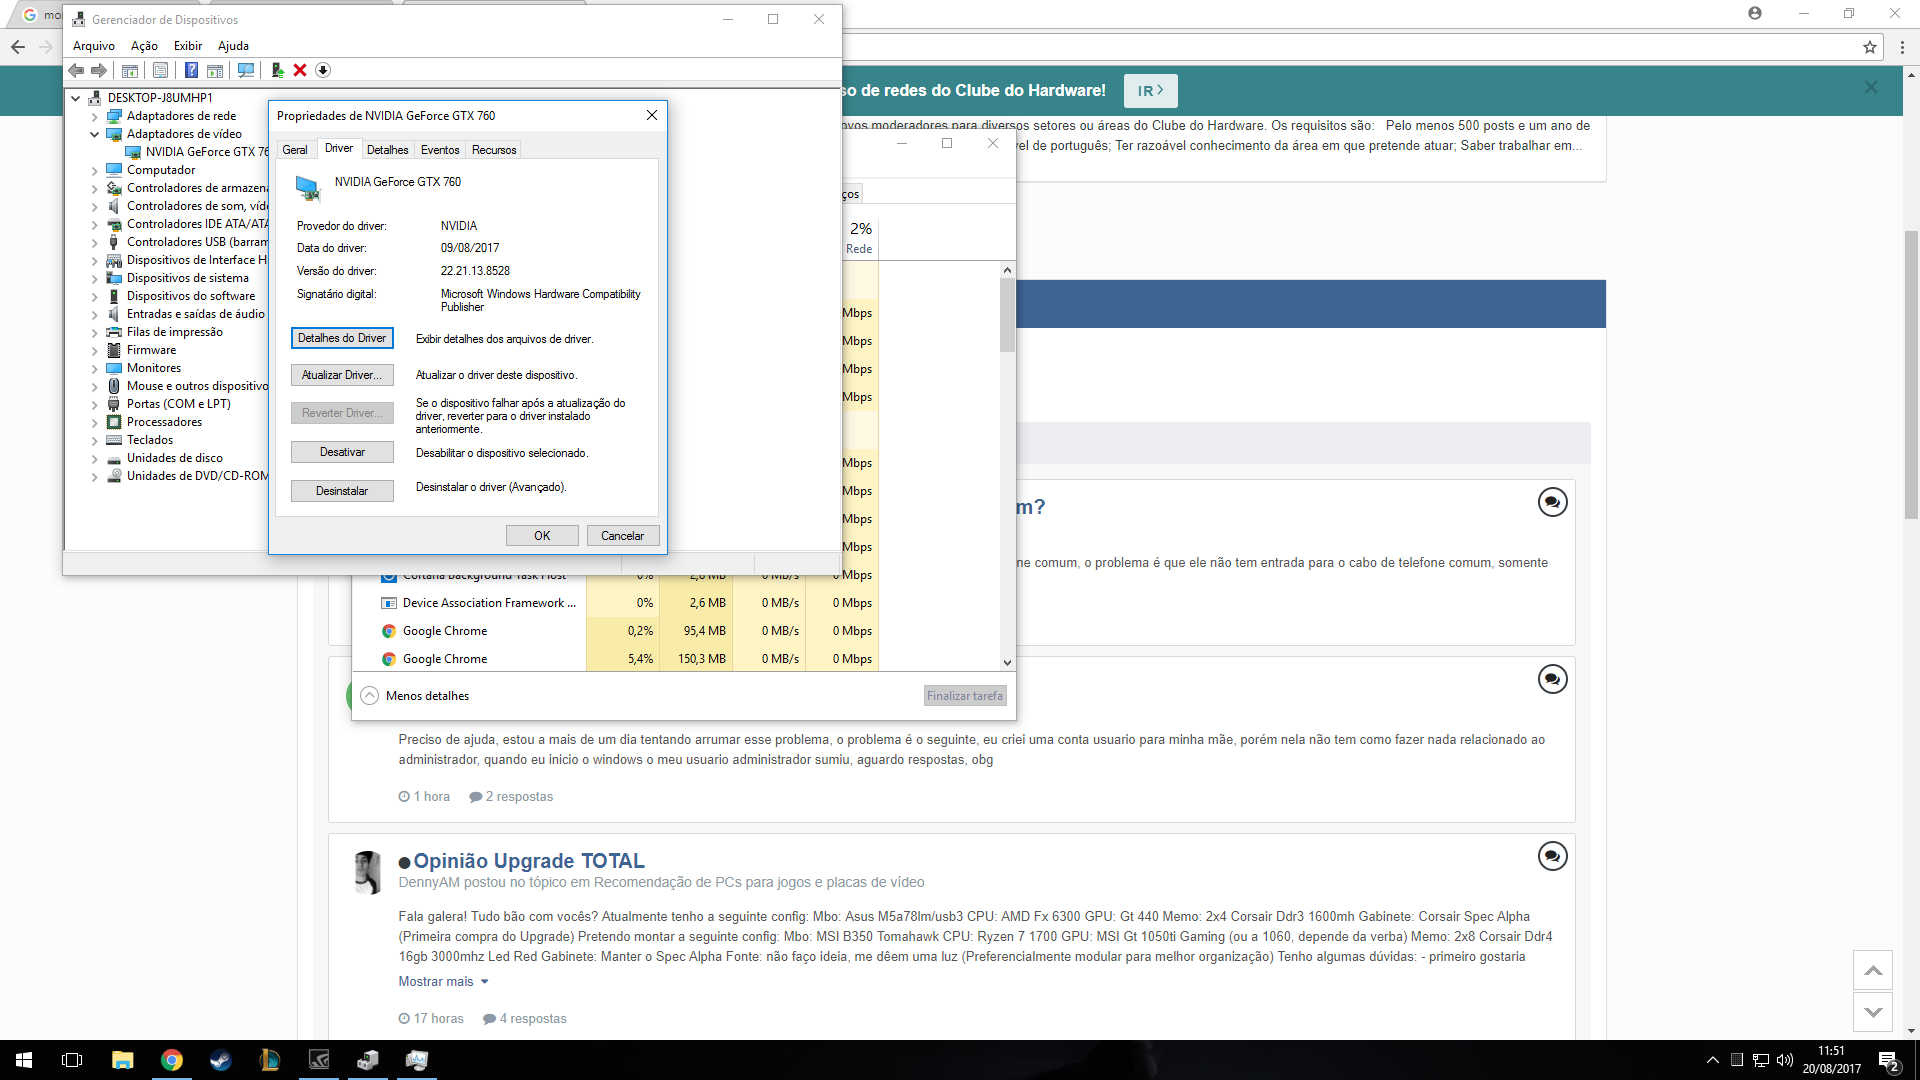Click the Chrome bookmark star icon

1870,47
